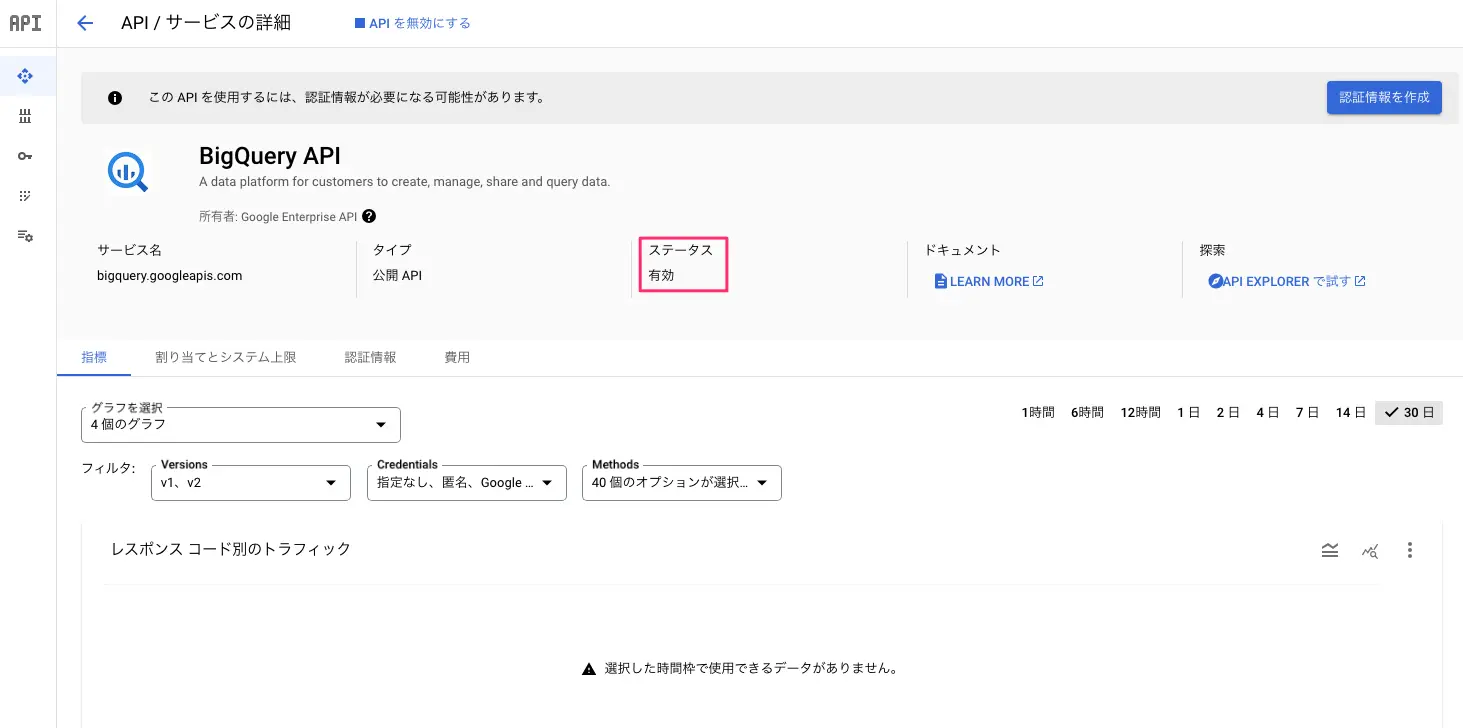Image resolution: width=1463 pixels, height=728 pixels.
Task: Select the 7日 time range
Action: (x=1307, y=413)
